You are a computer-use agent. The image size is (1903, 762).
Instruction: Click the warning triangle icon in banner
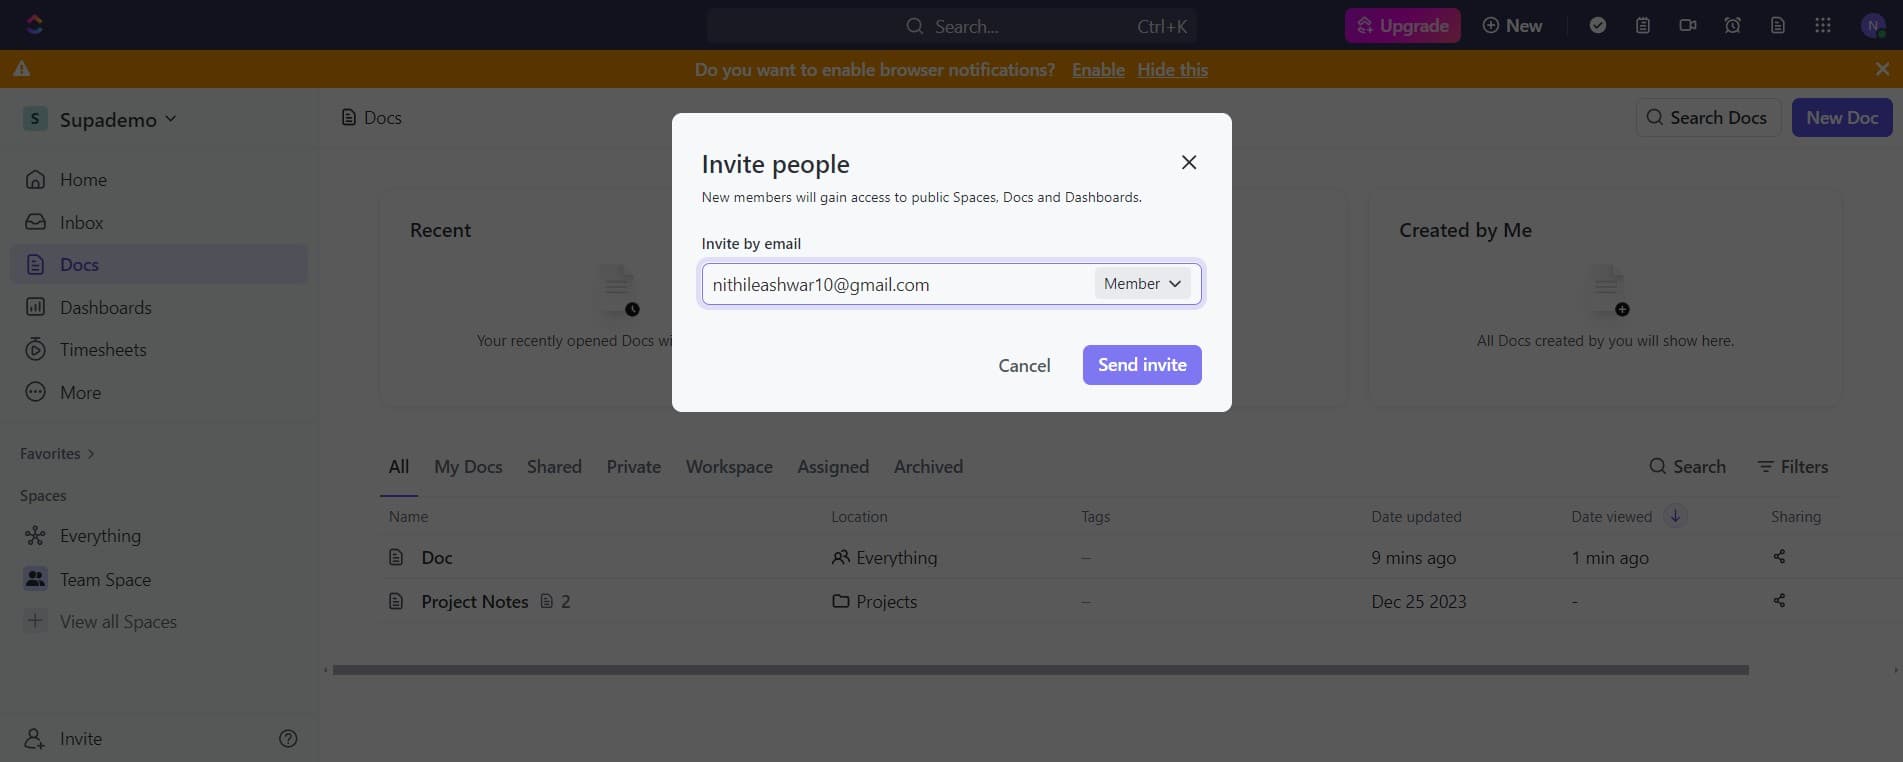tap(22, 69)
